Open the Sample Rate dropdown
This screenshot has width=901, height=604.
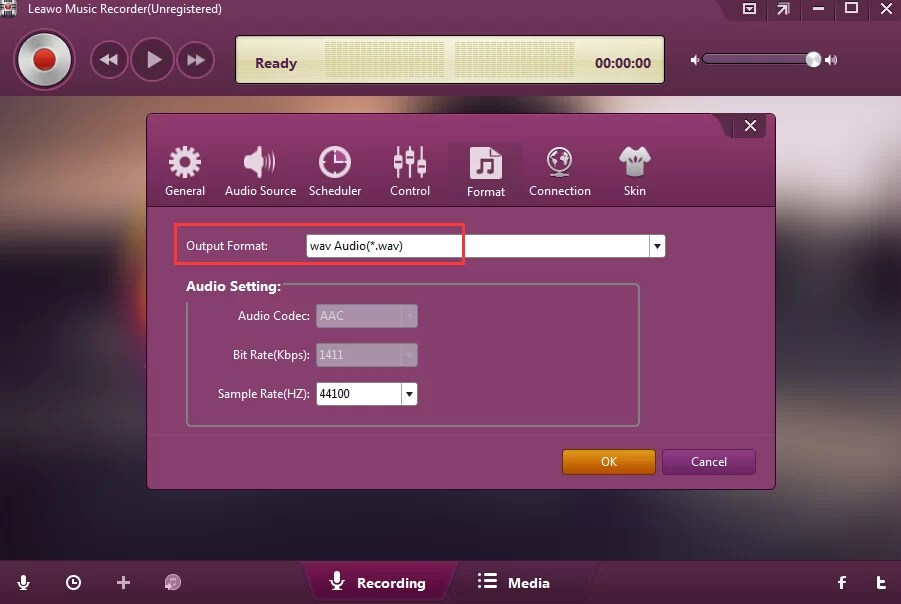[x=409, y=393]
